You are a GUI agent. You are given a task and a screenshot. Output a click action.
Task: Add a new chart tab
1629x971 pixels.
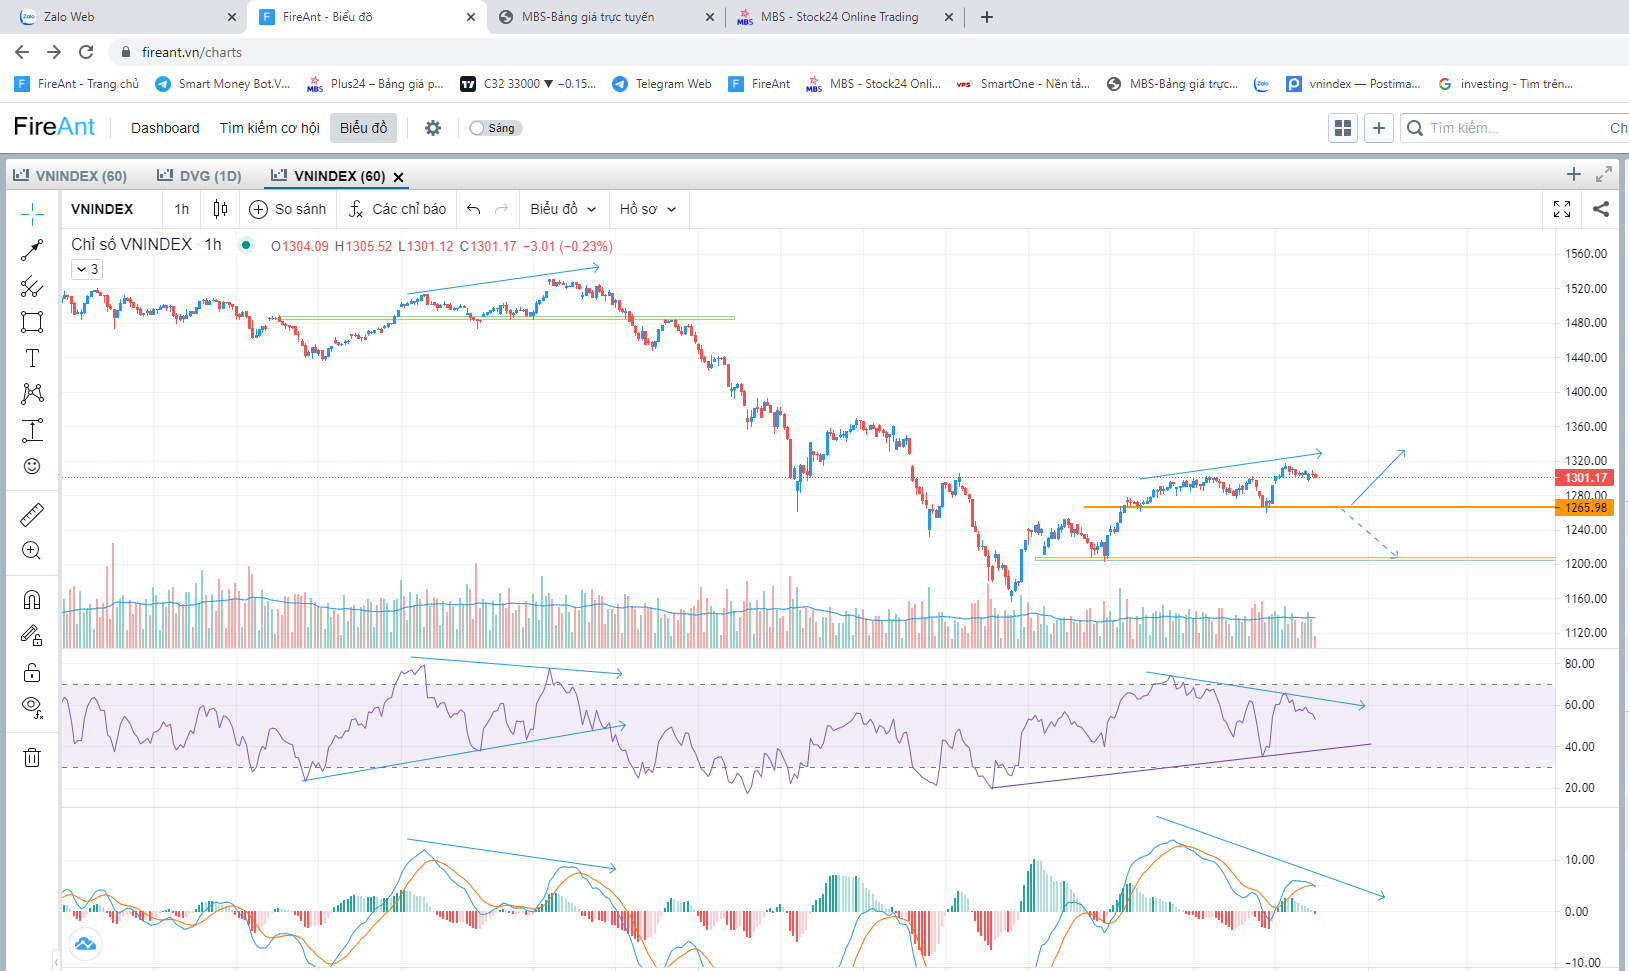(x=1574, y=174)
